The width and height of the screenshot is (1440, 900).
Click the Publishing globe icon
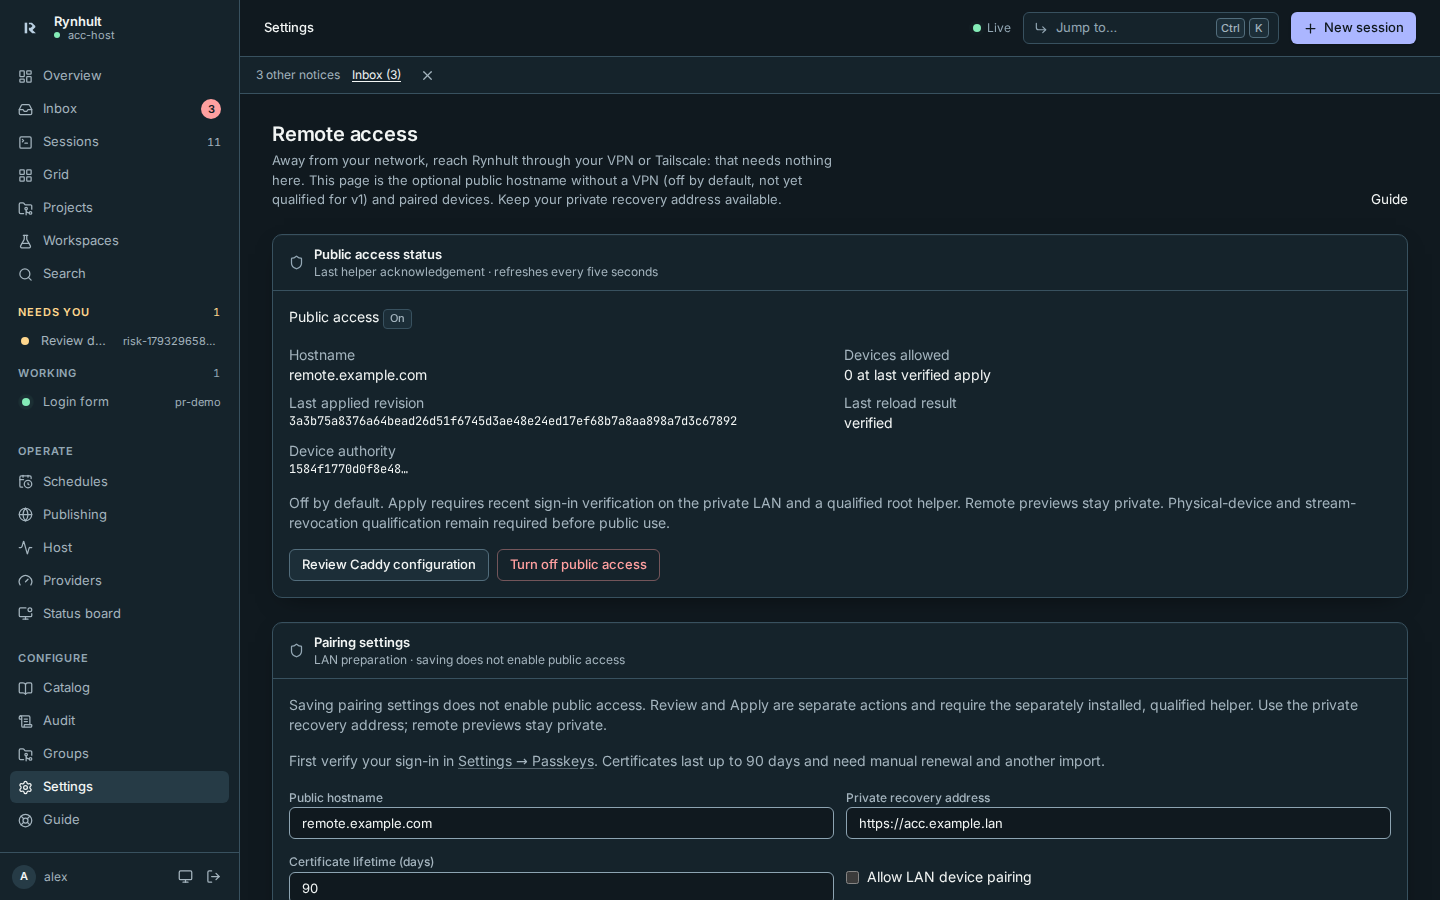[x=26, y=515]
